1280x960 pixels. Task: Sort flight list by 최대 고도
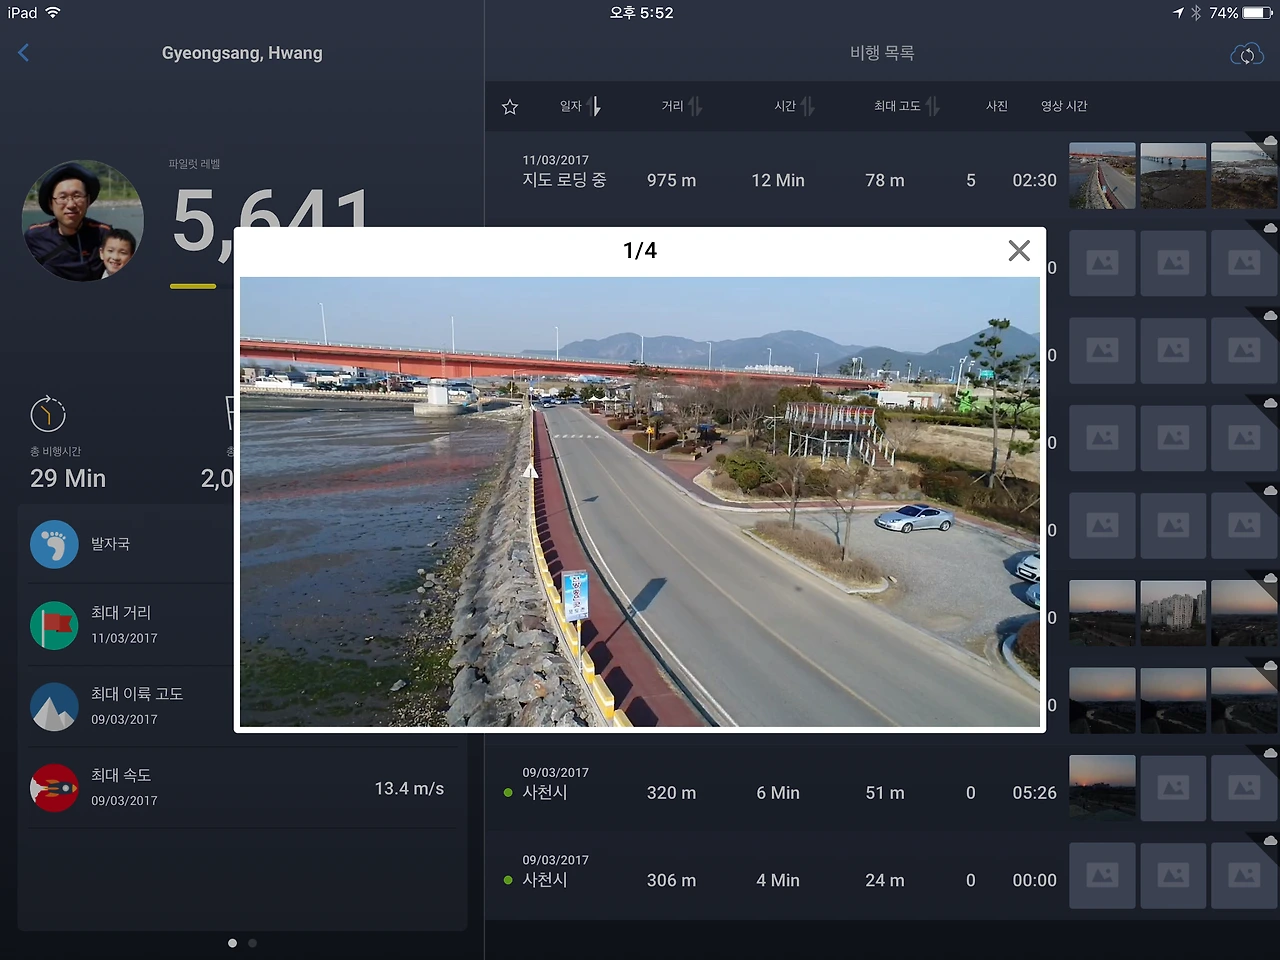[x=906, y=106]
